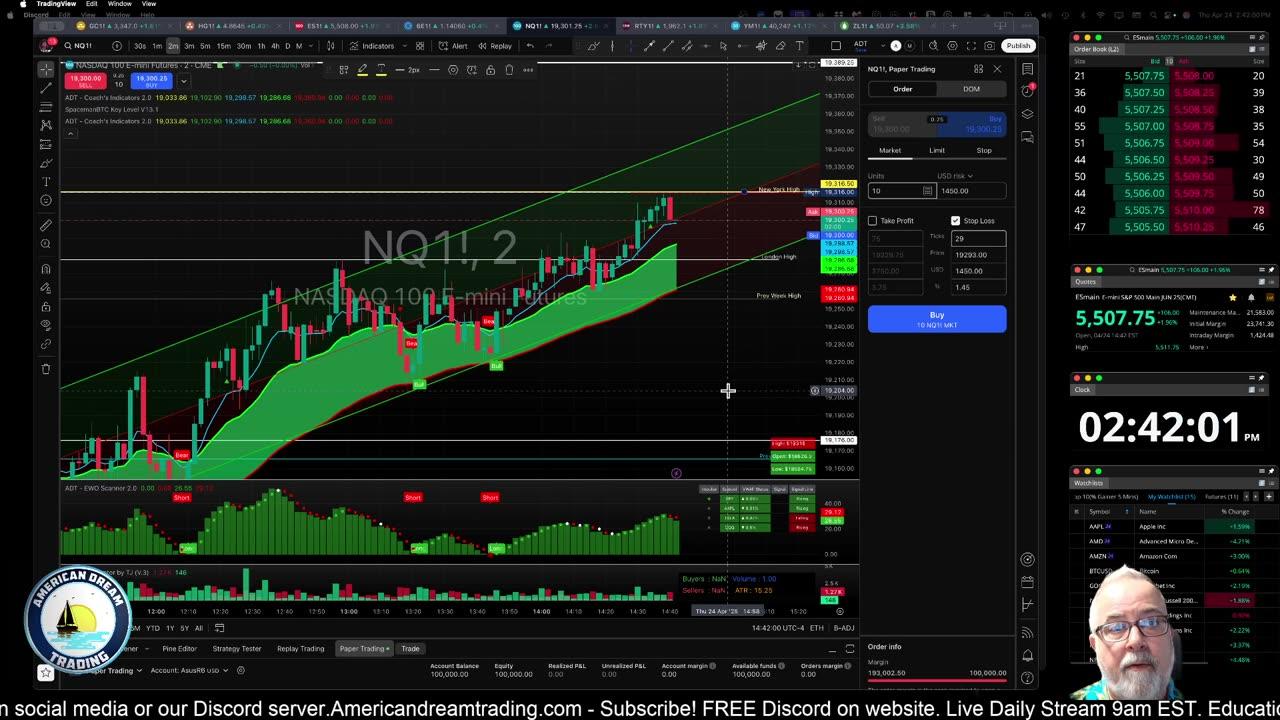The image size is (1280, 720).
Task: Select the Market order type
Action: (x=890, y=150)
